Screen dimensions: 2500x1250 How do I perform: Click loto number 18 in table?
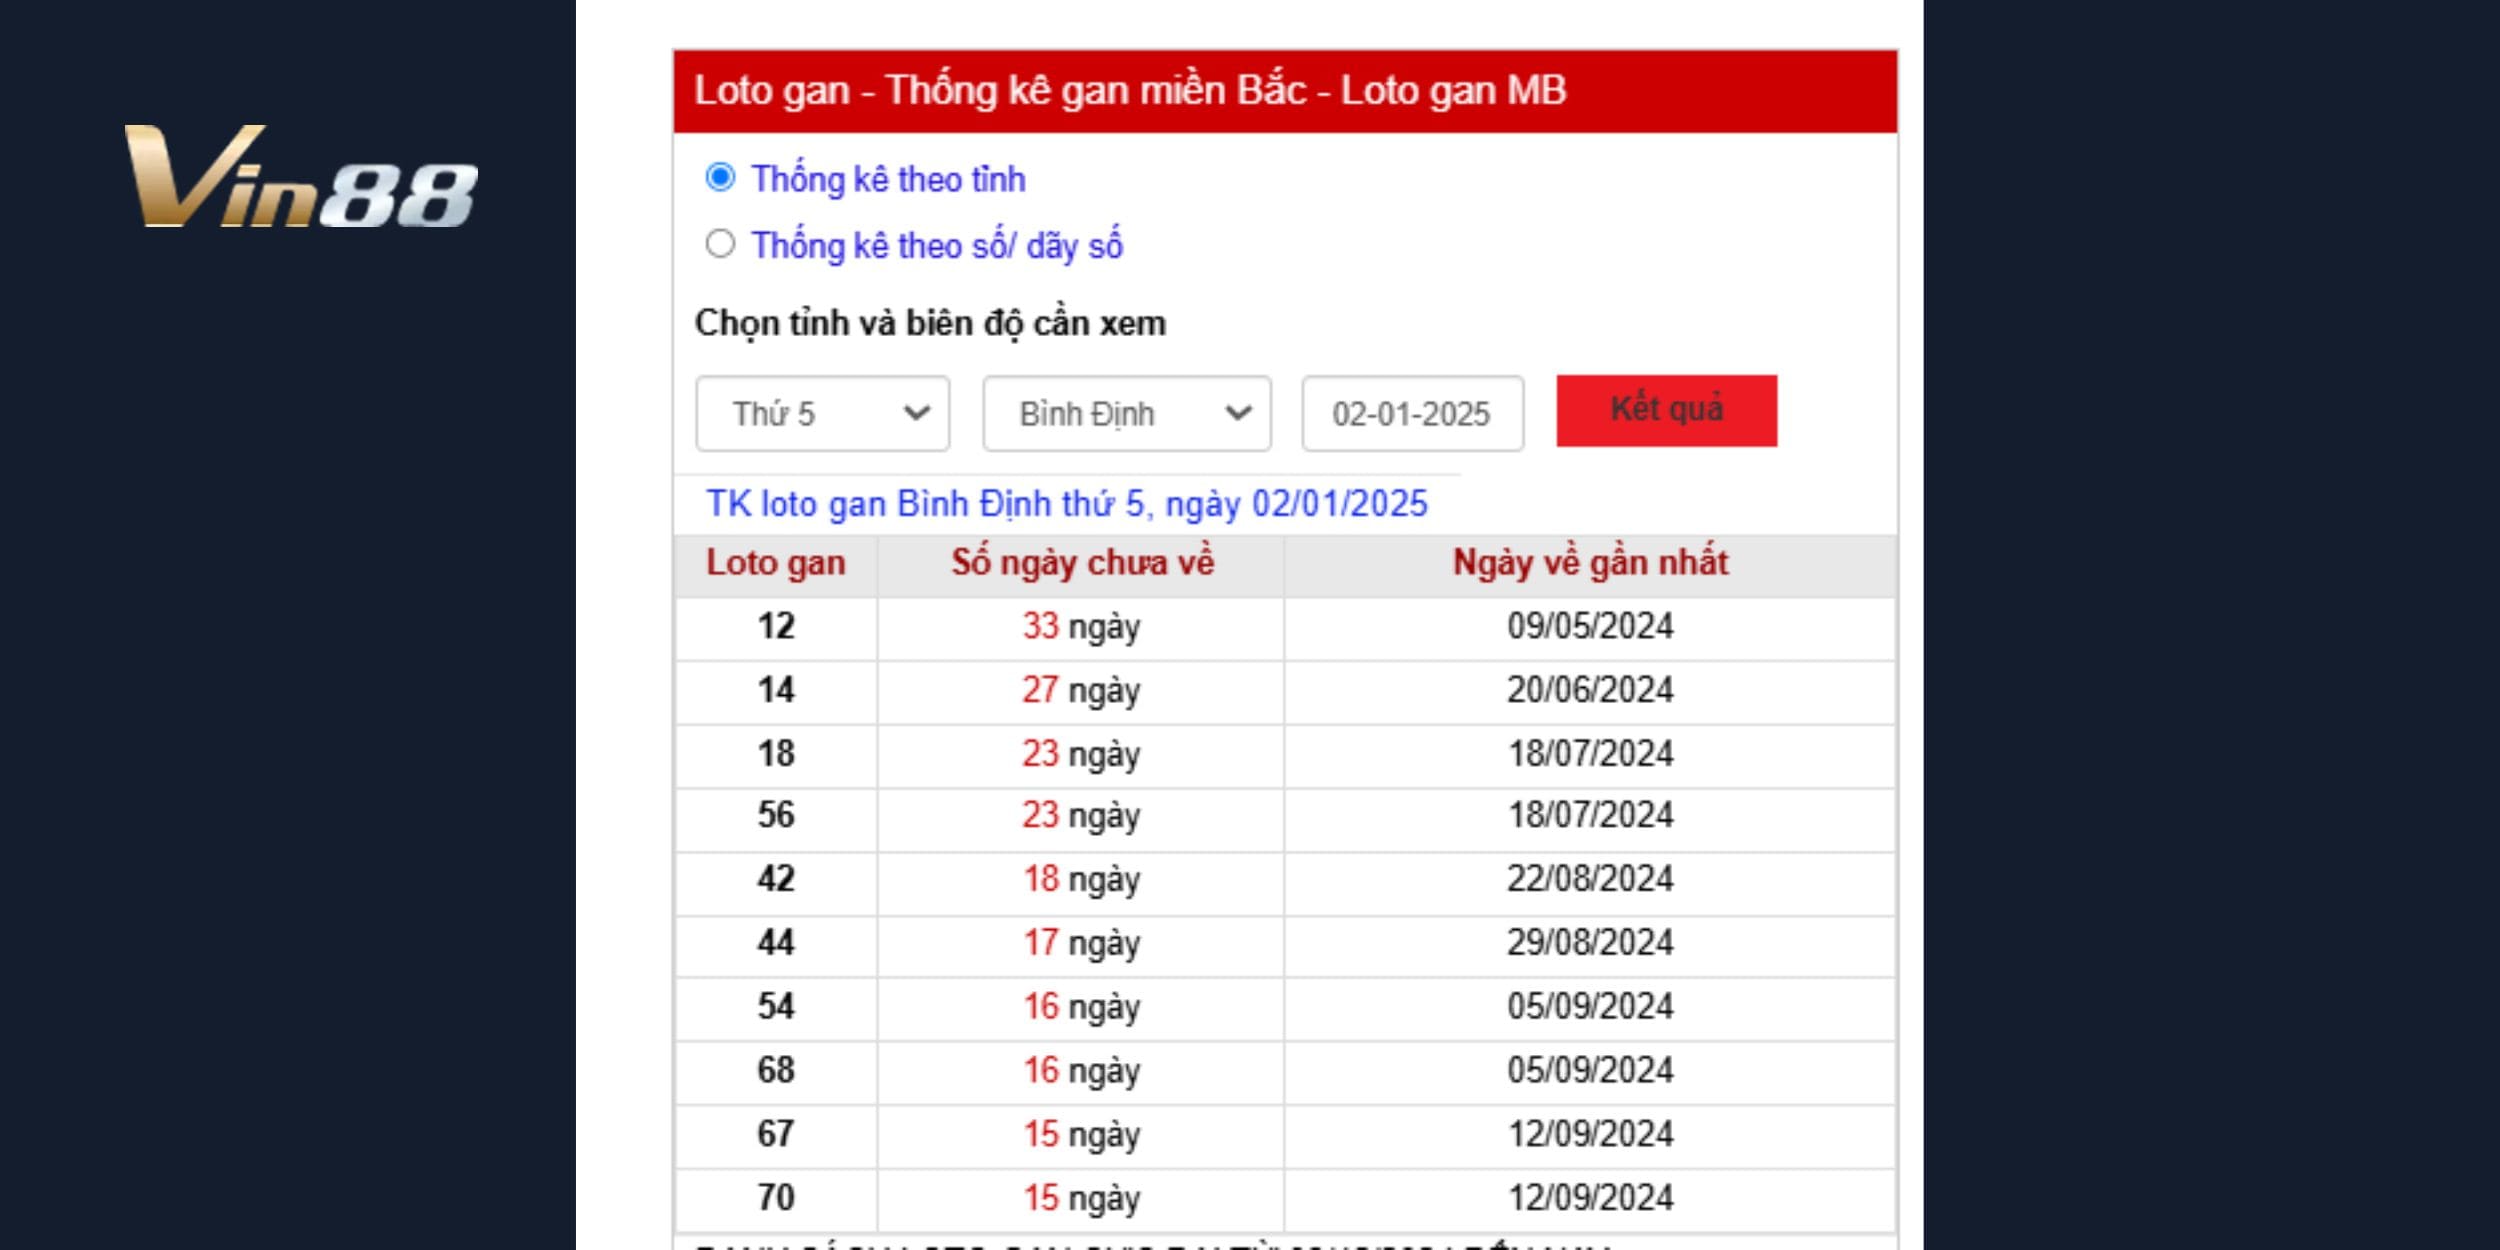pyautogui.click(x=776, y=753)
